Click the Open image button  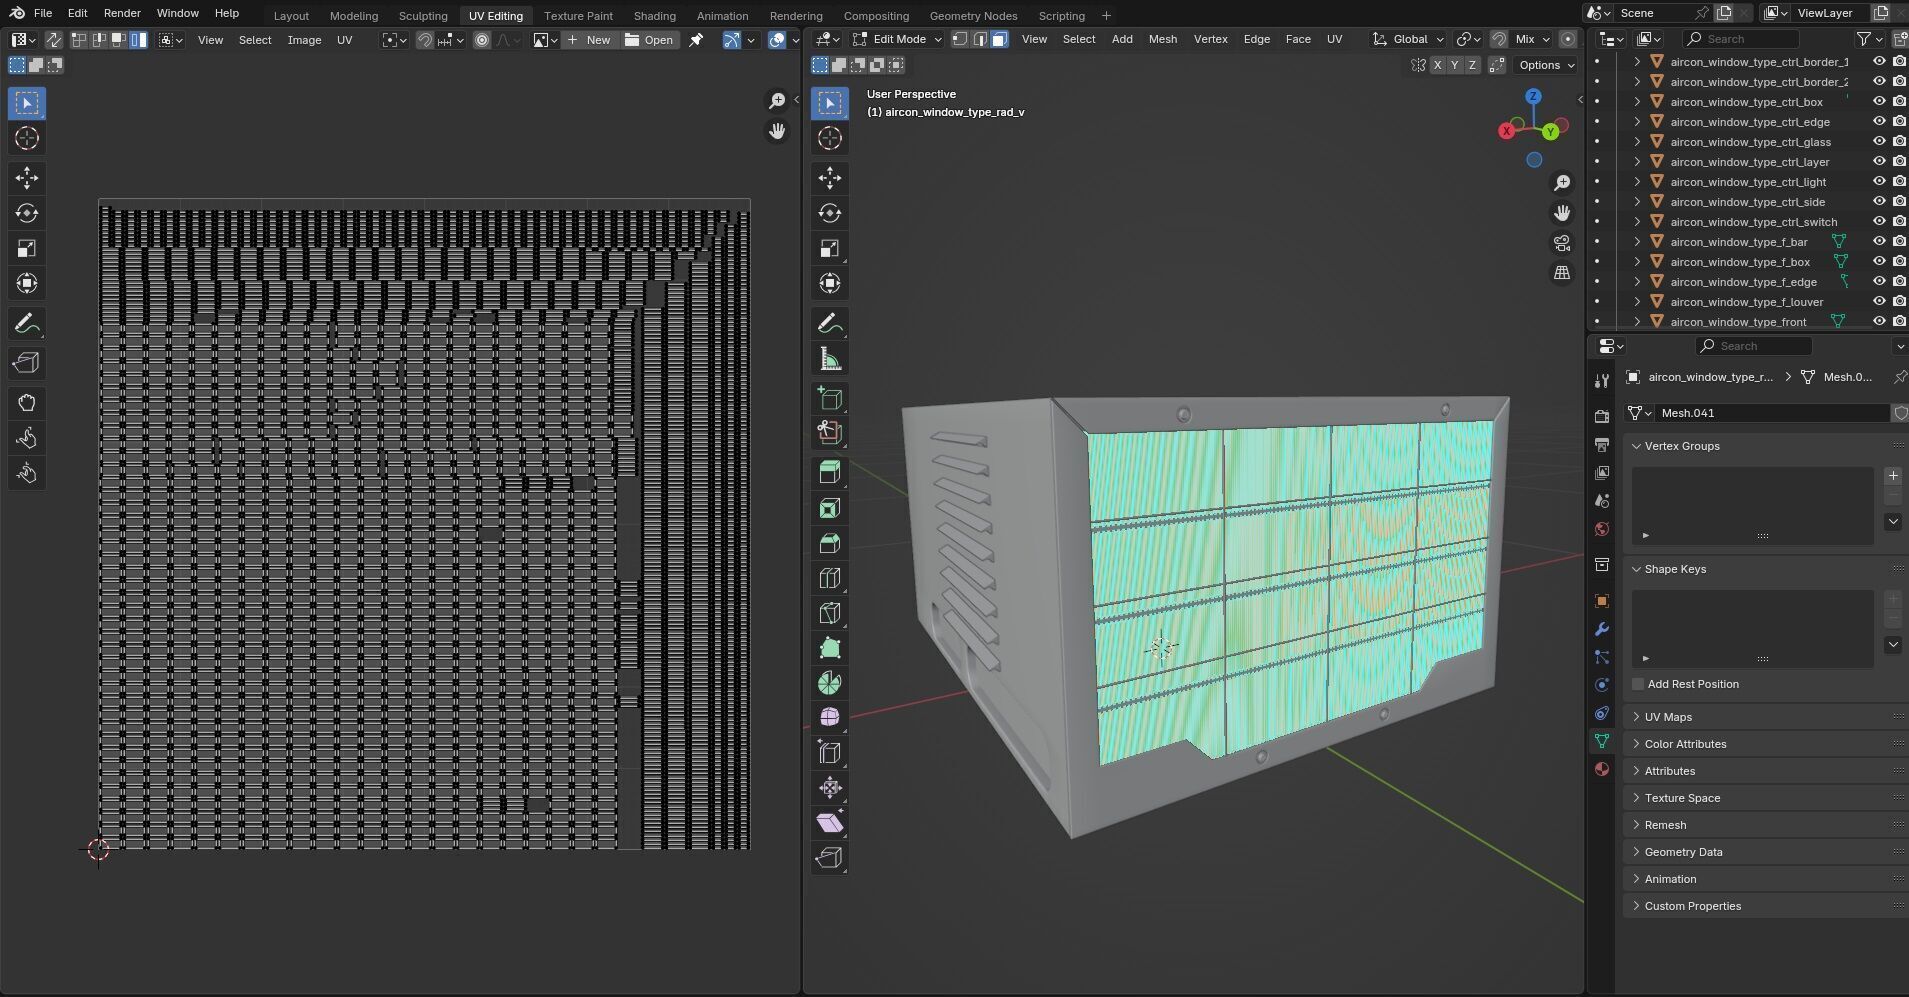click(x=649, y=40)
